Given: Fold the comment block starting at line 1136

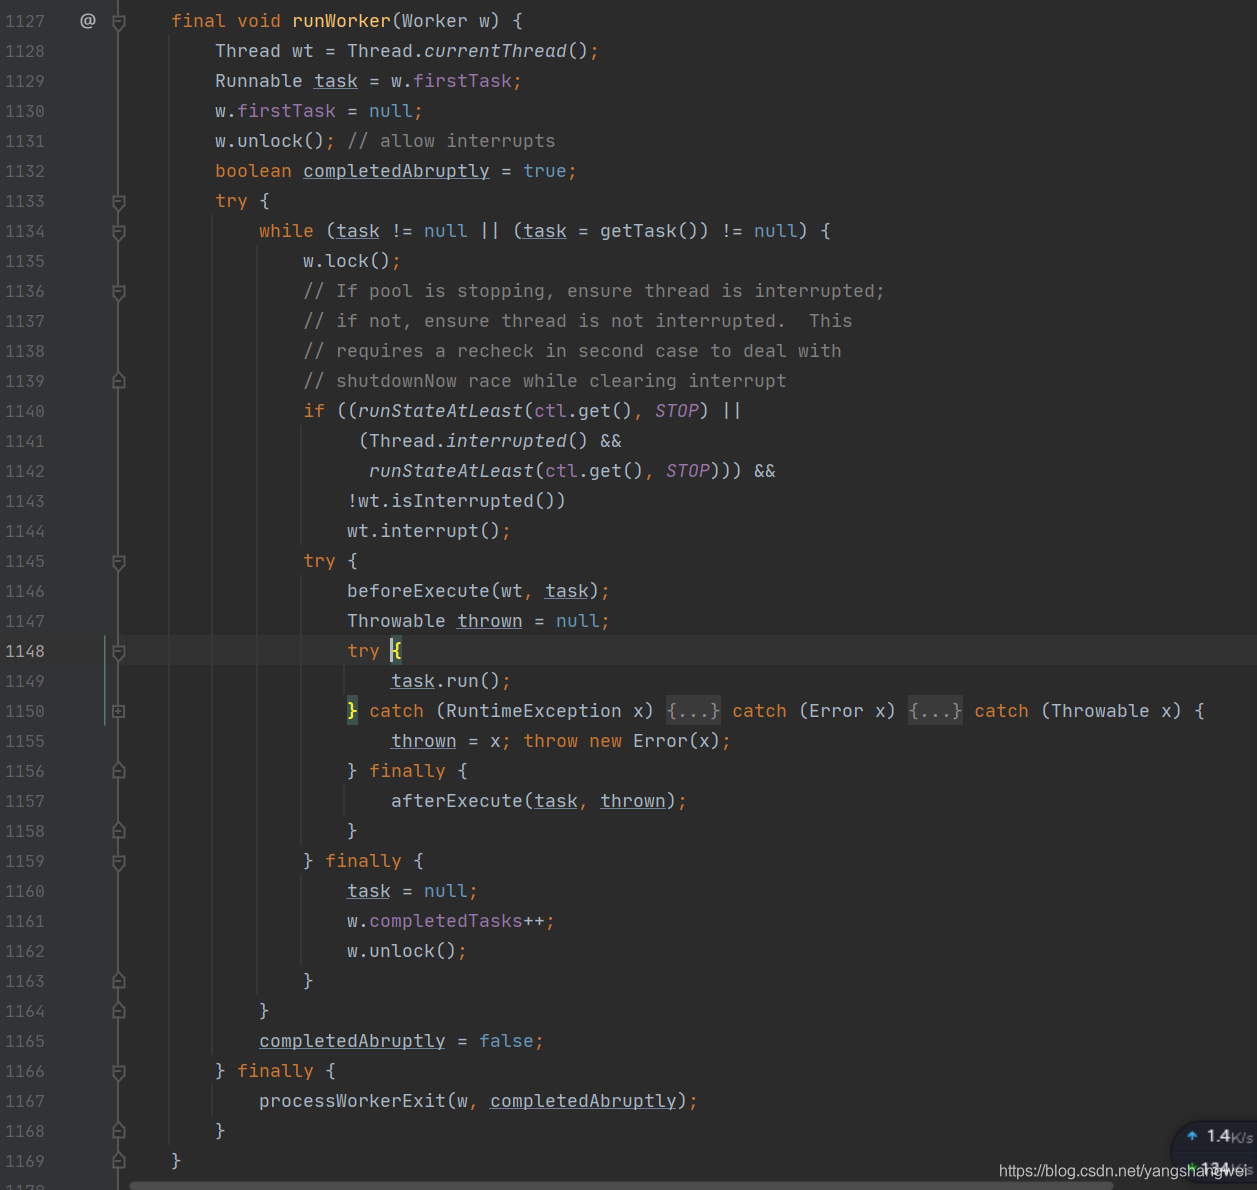Looking at the screenshot, I should [118, 292].
